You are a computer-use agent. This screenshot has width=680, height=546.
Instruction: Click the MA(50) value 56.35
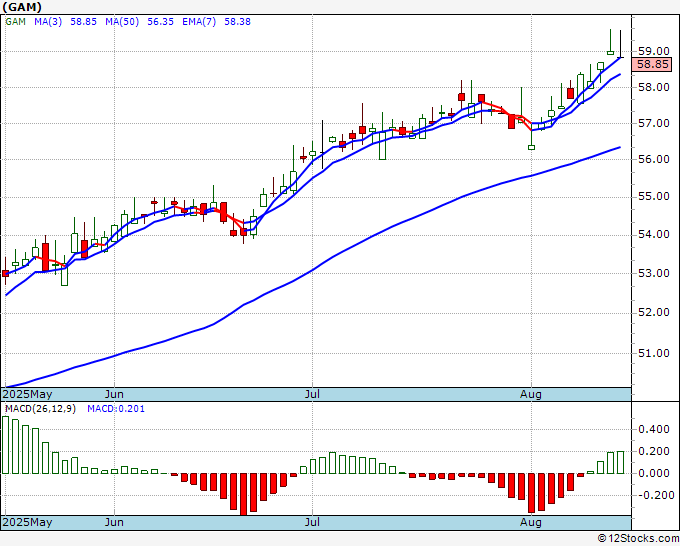point(160,22)
